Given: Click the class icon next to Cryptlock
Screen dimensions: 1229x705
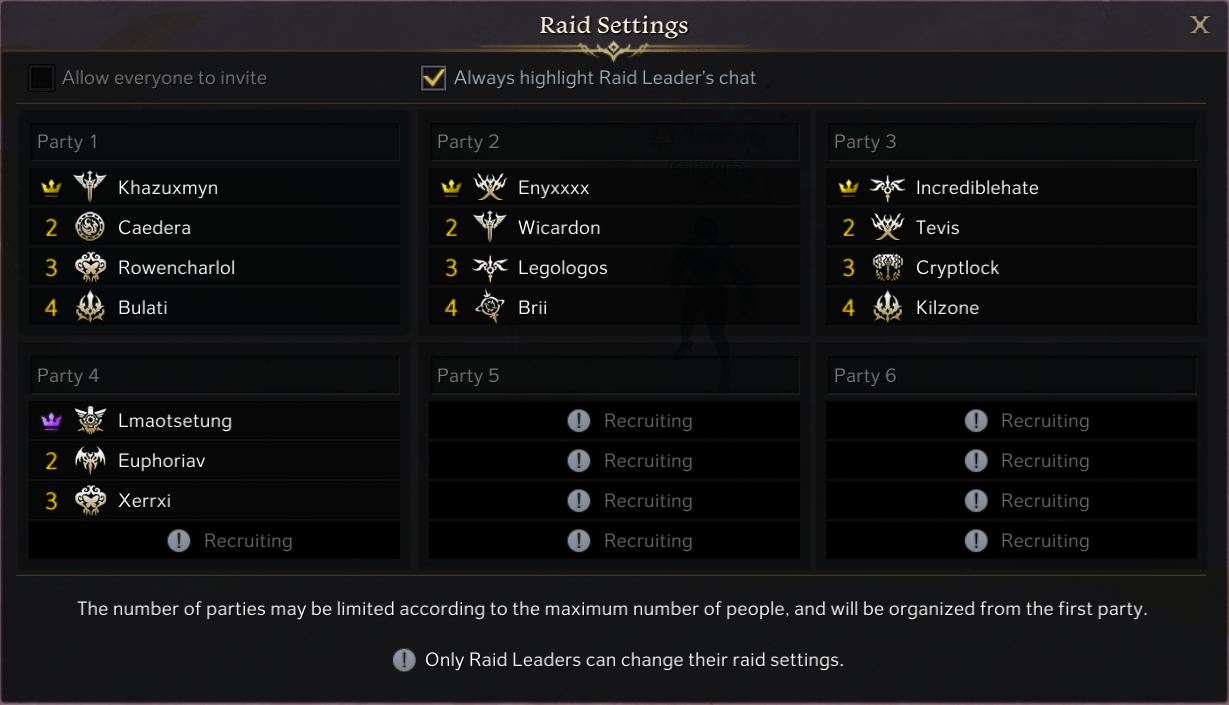Looking at the screenshot, I should (x=888, y=268).
